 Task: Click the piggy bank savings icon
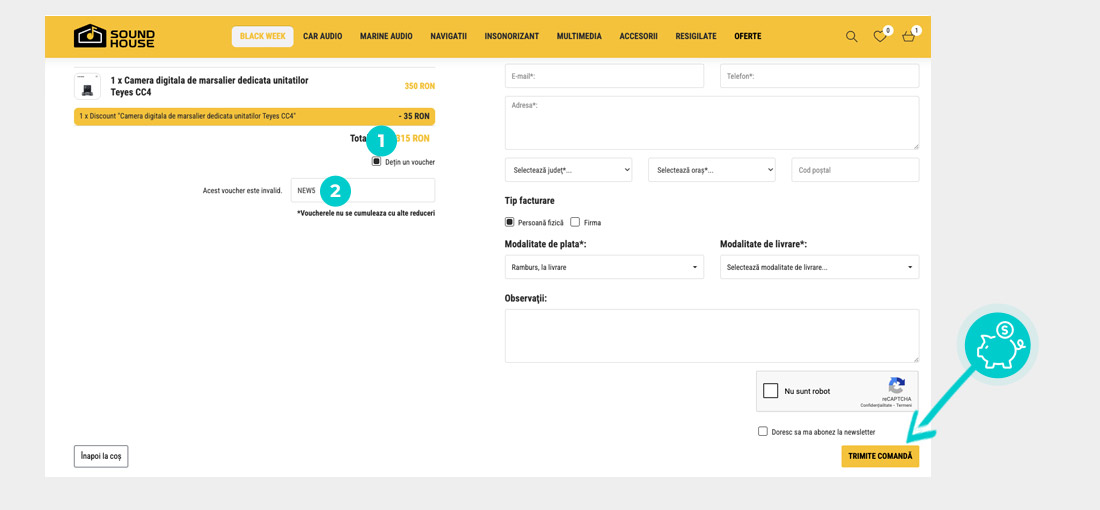pyautogui.click(x=996, y=346)
